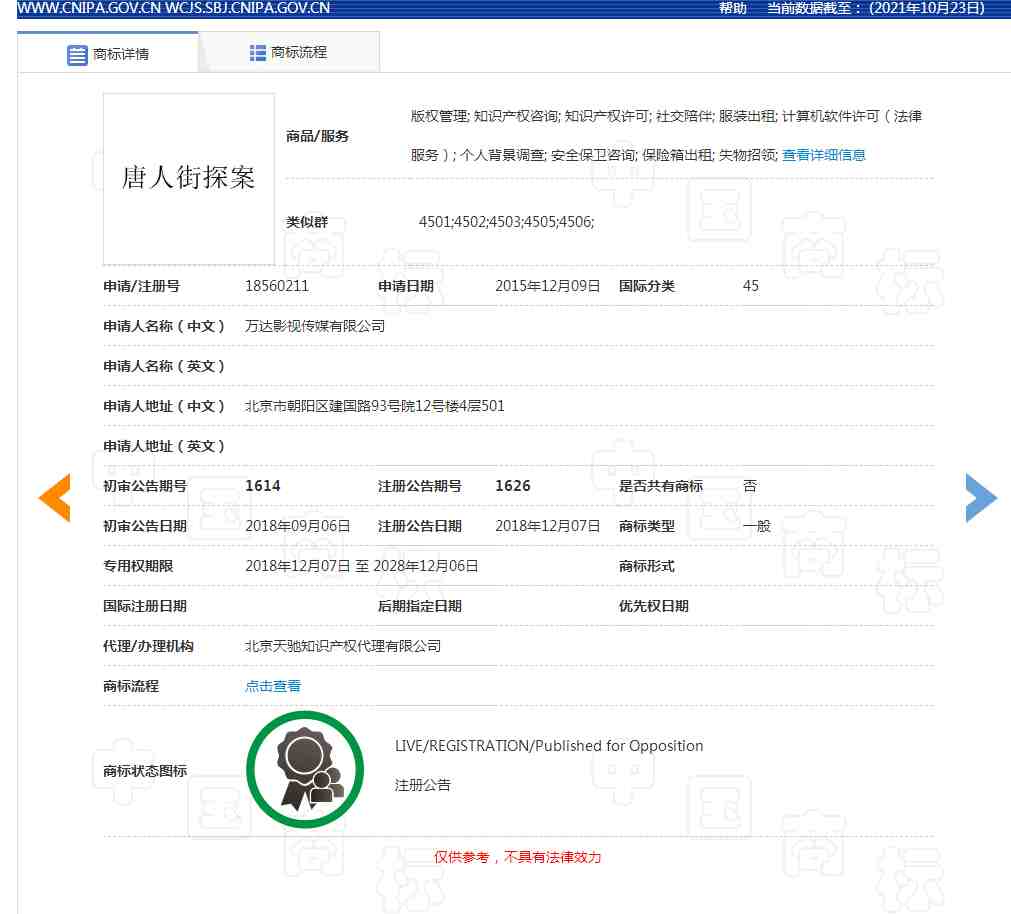Click the 申请人地址（英文） label
The image size is (1011, 914).
pyautogui.click(x=164, y=446)
